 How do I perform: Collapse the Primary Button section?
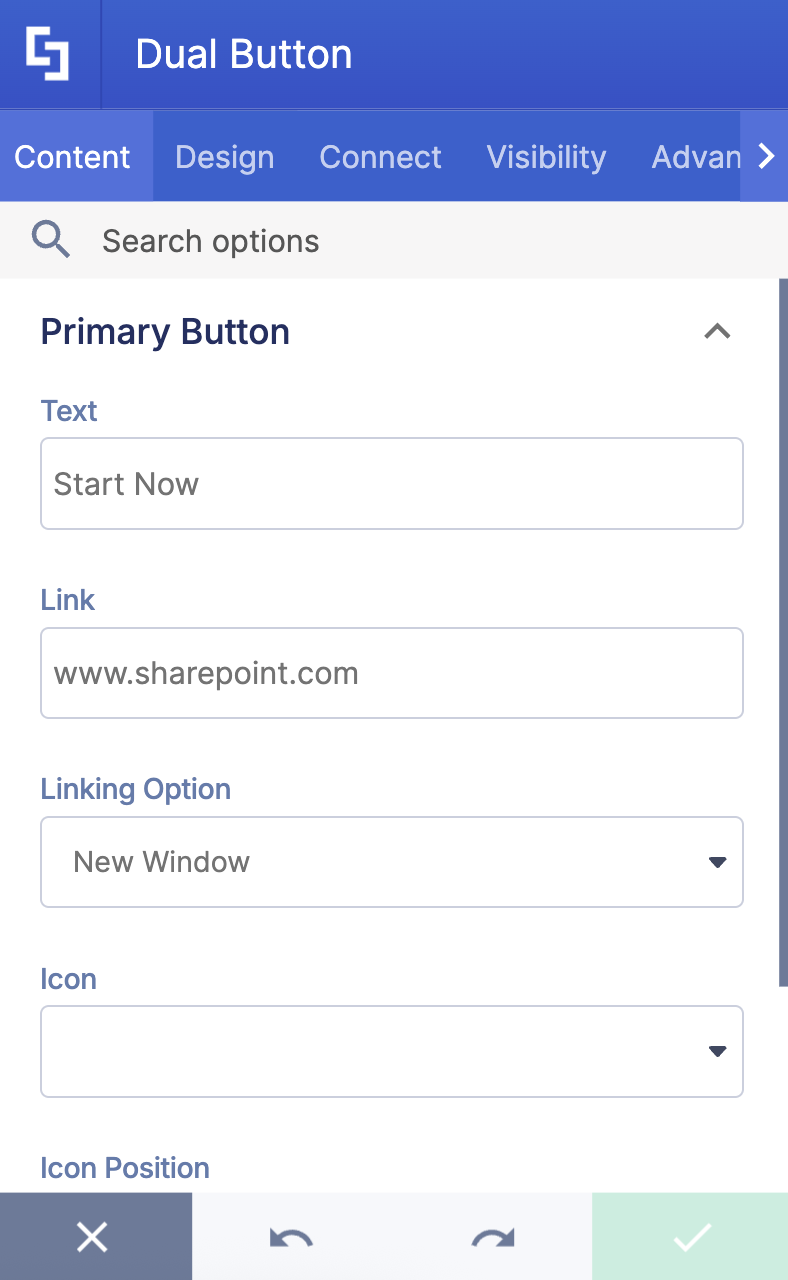pyautogui.click(x=717, y=331)
